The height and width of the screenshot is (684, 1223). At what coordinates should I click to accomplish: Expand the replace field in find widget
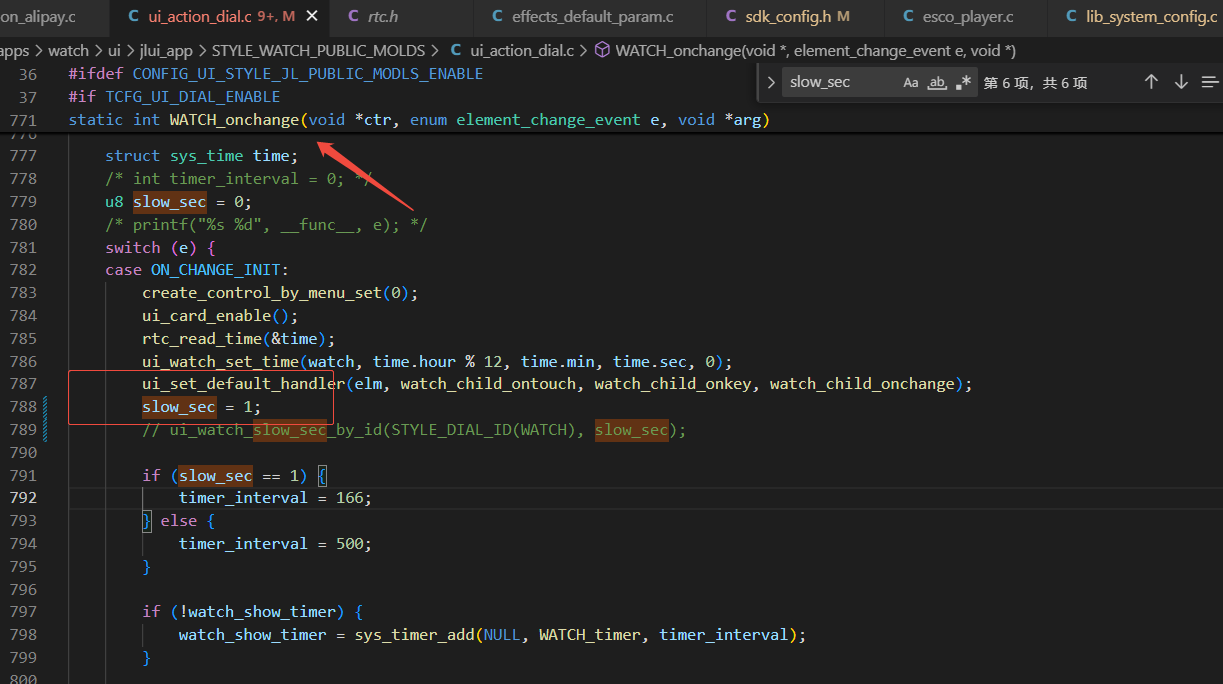pyautogui.click(x=771, y=82)
